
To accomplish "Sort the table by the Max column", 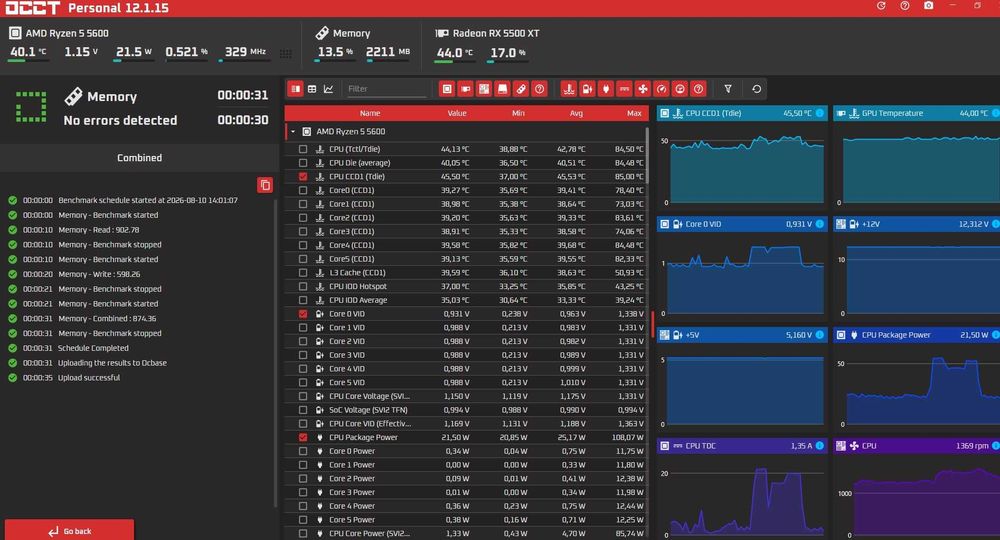I will click(x=634, y=113).
